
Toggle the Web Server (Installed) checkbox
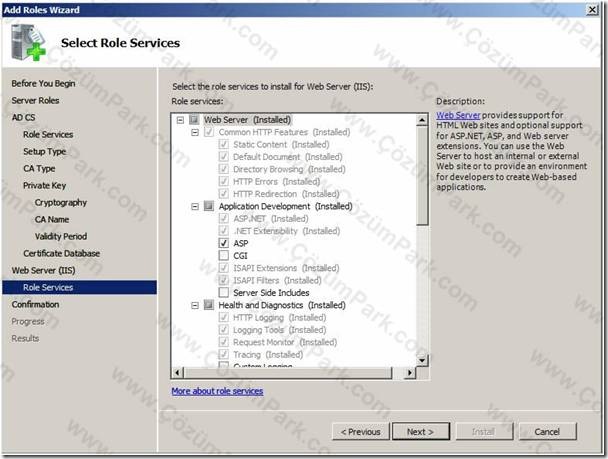pos(194,120)
